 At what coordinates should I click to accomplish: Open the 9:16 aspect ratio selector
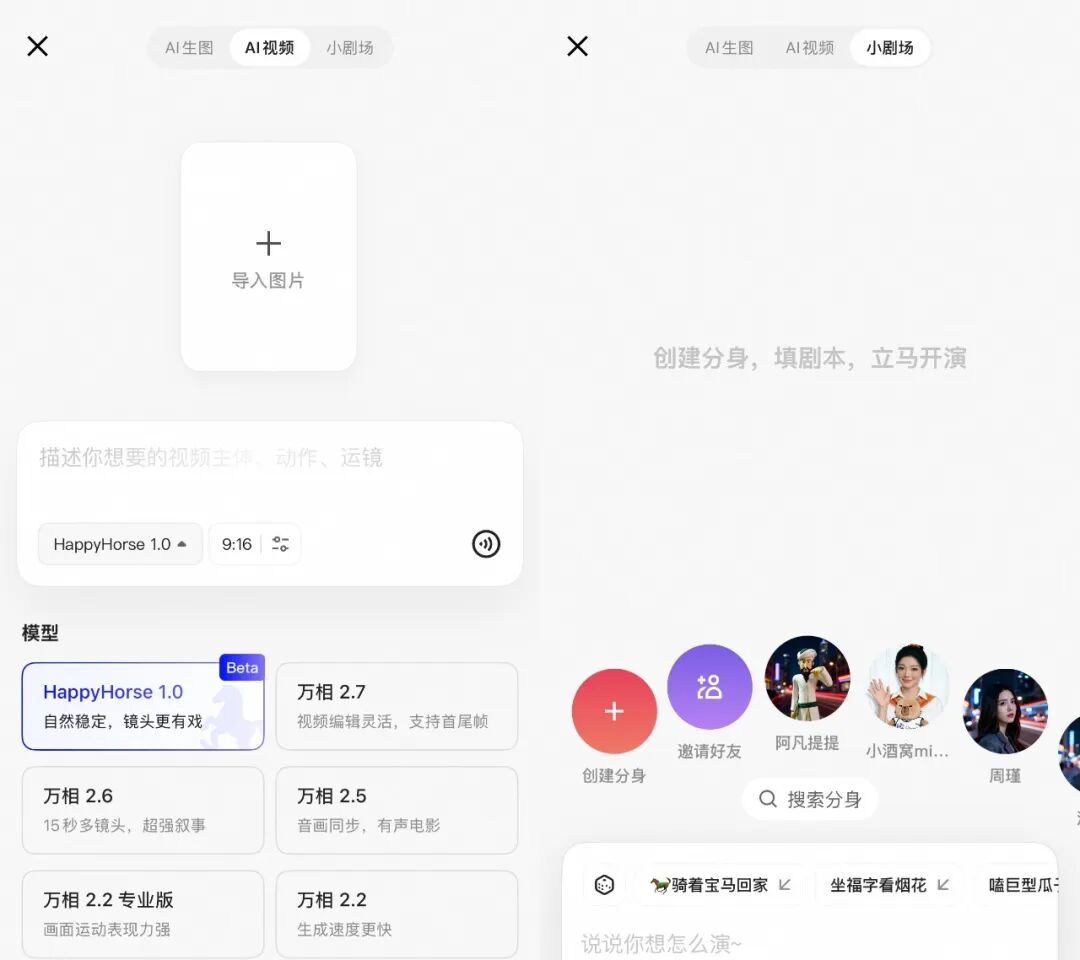click(x=237, y=544)
